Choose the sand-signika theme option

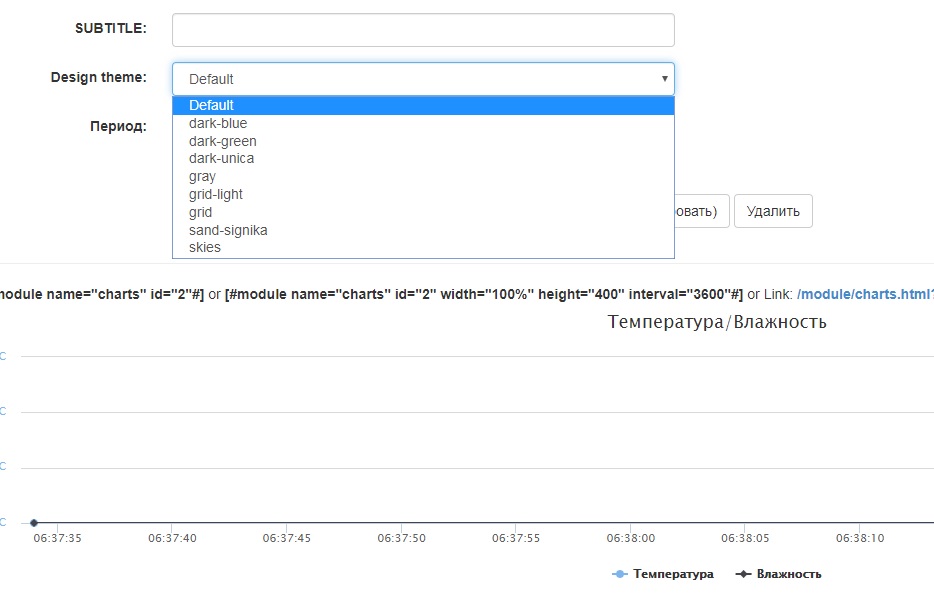click(x=228, y=230)
